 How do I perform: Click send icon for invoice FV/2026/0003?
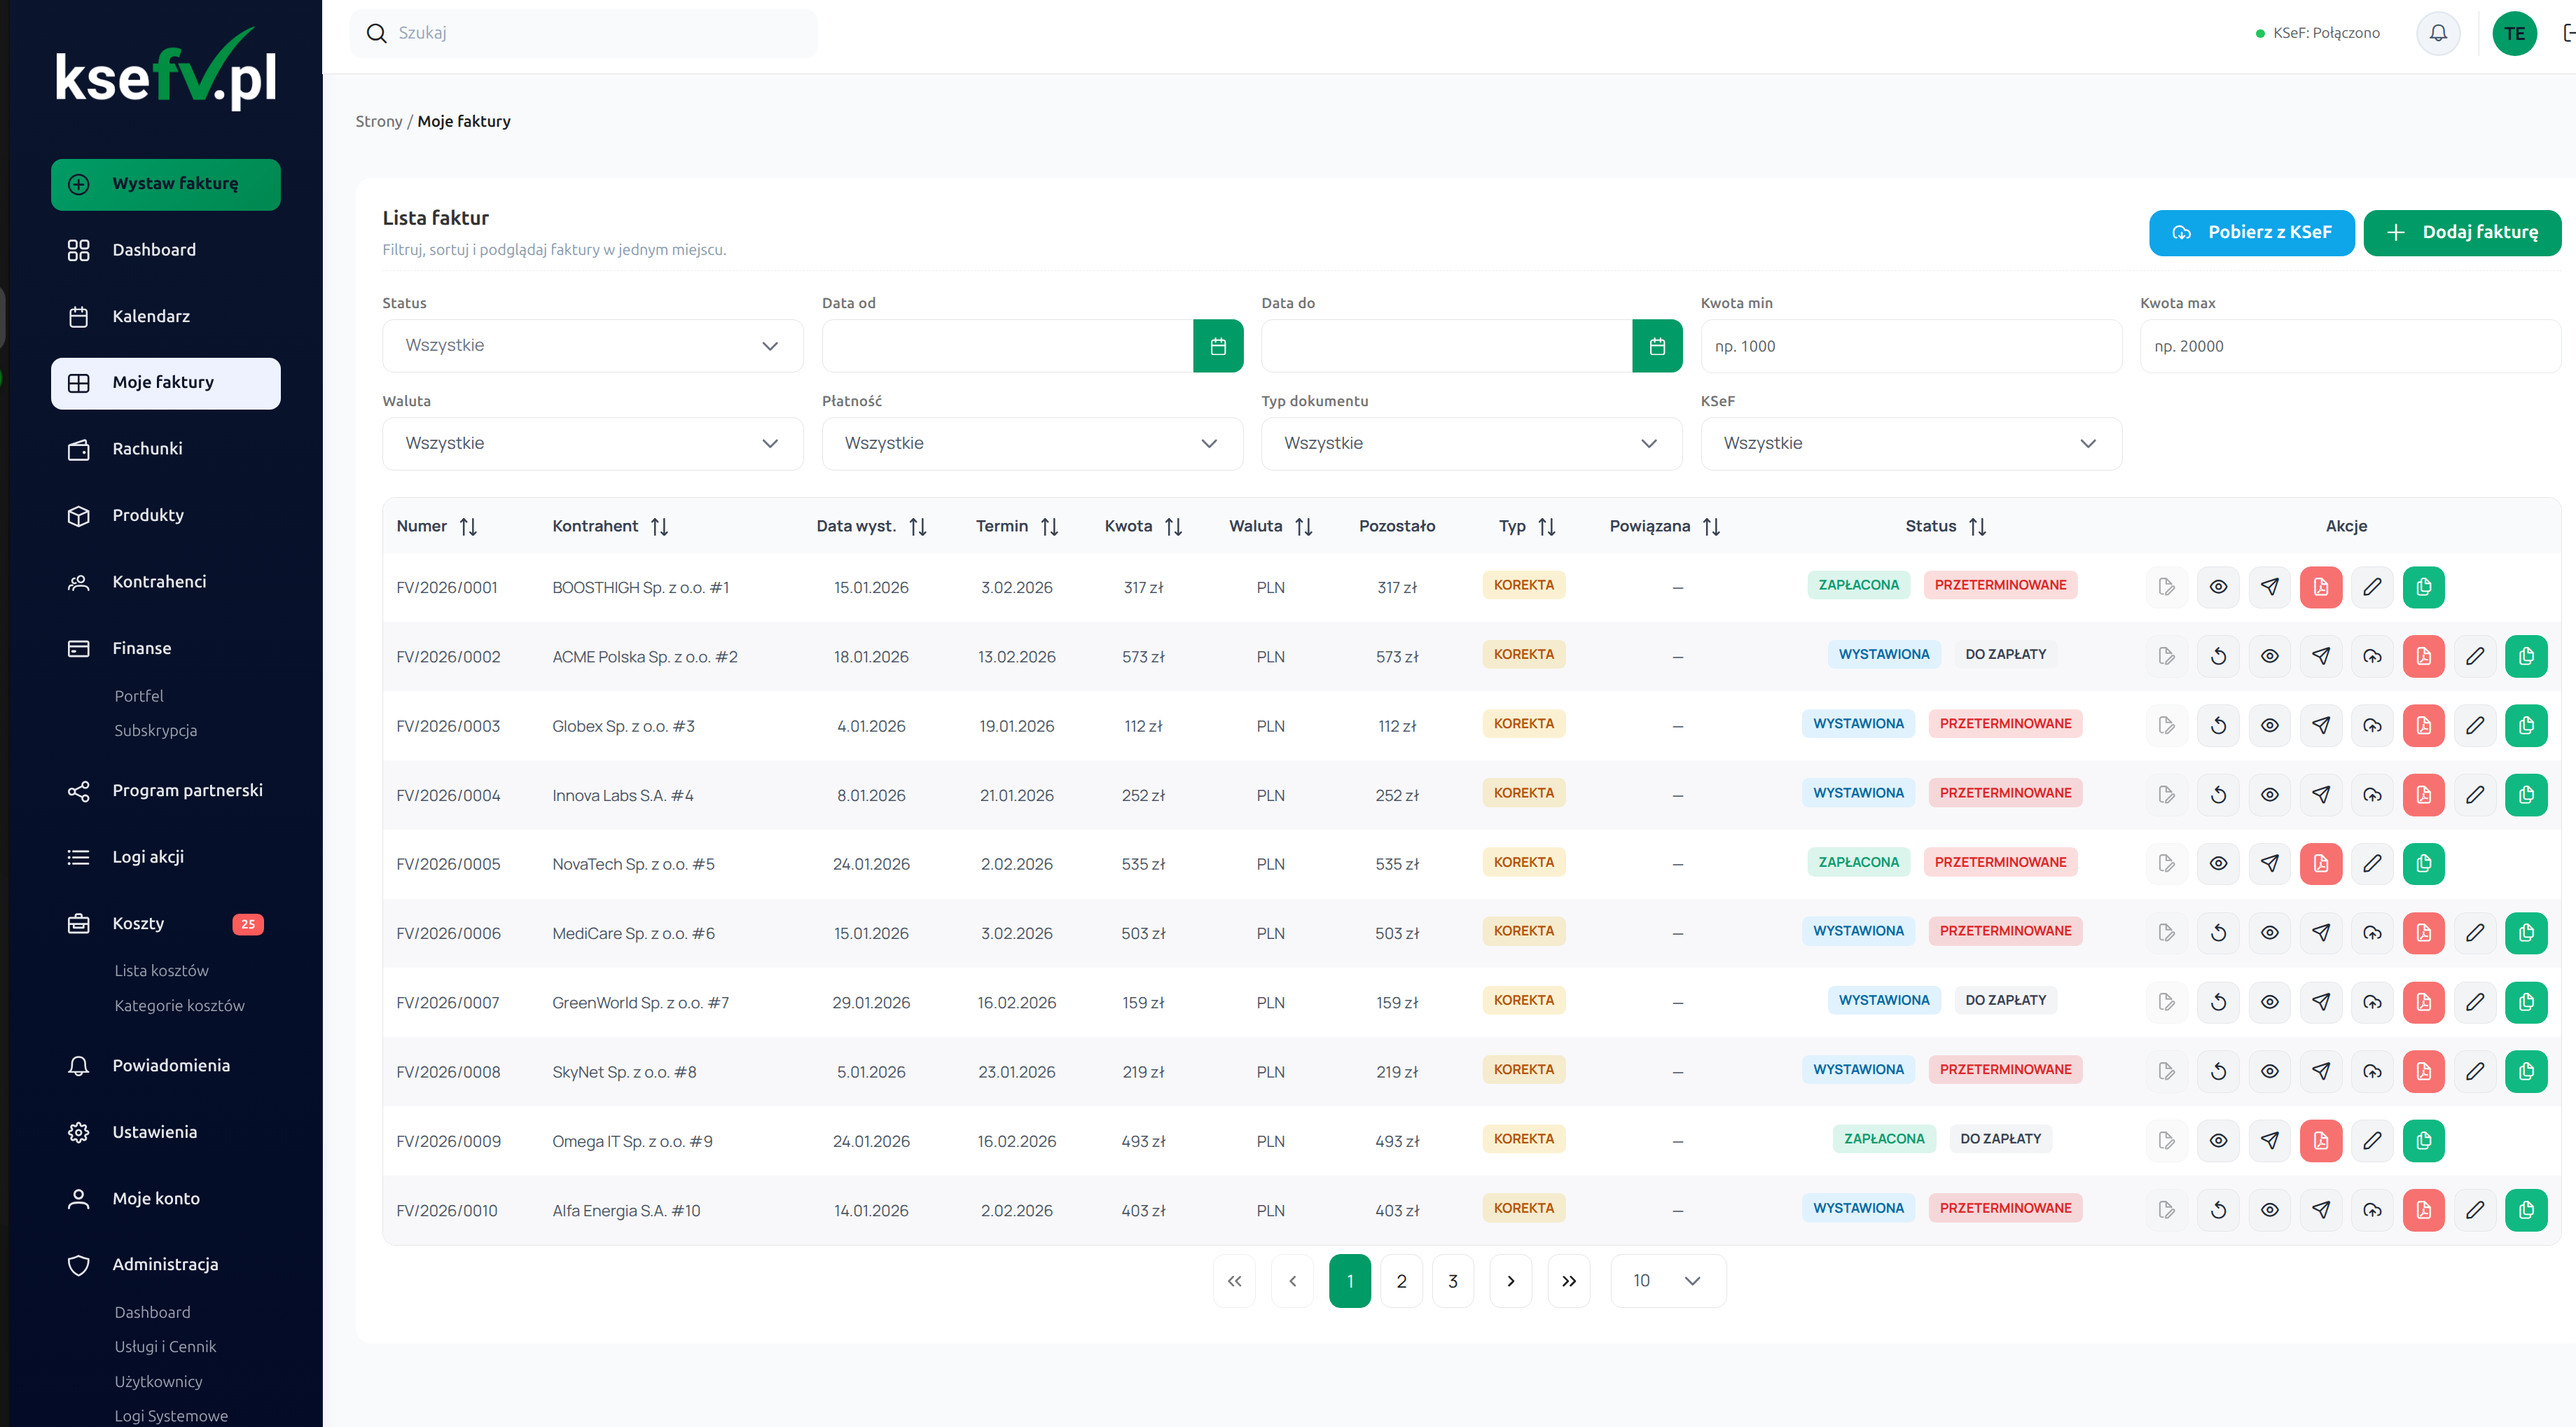click(2320, 726)
